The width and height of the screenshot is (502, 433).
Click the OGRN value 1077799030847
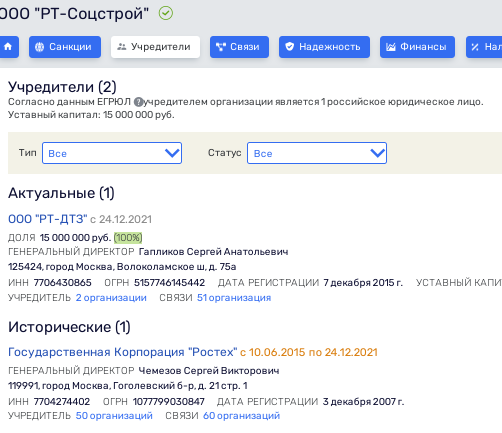point(169,401)
